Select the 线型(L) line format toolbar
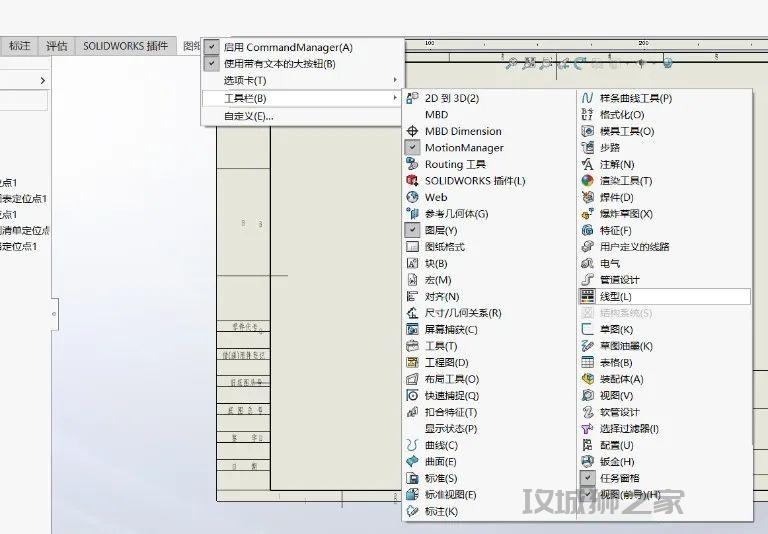The width and height of the screenshot is (768, 534). click(615, 297)
